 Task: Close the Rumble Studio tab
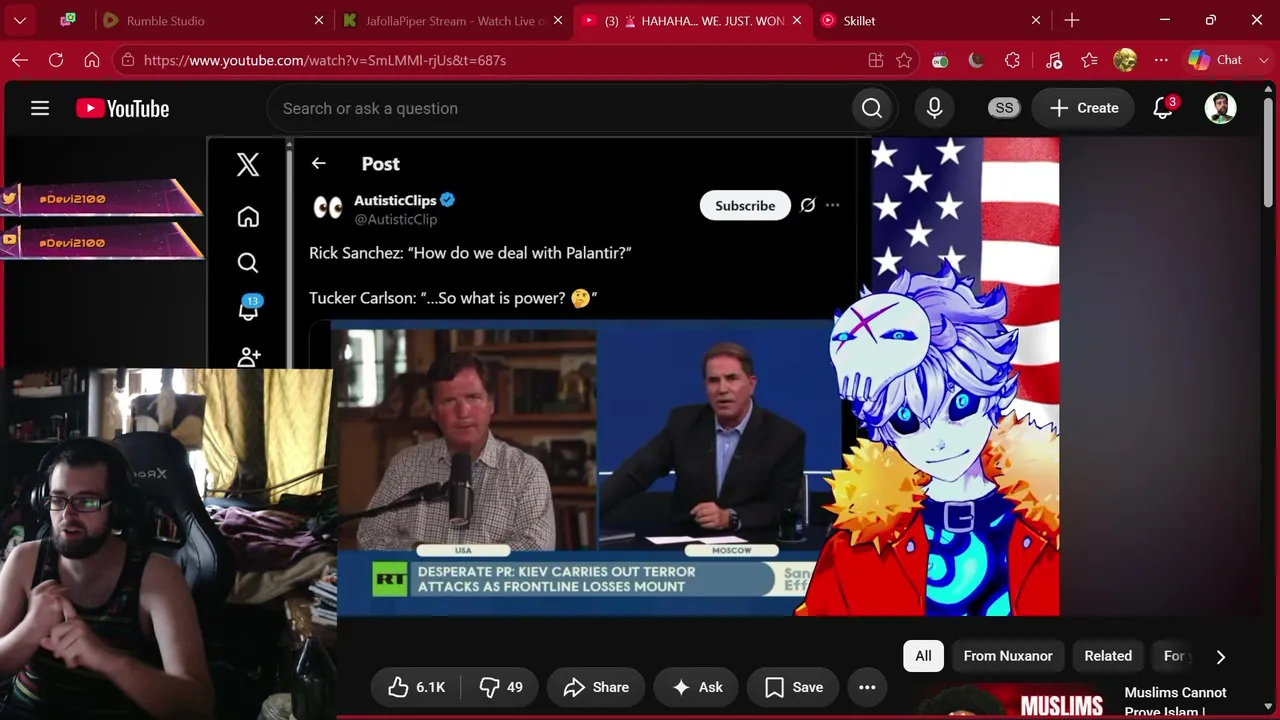tap(319, 20)
